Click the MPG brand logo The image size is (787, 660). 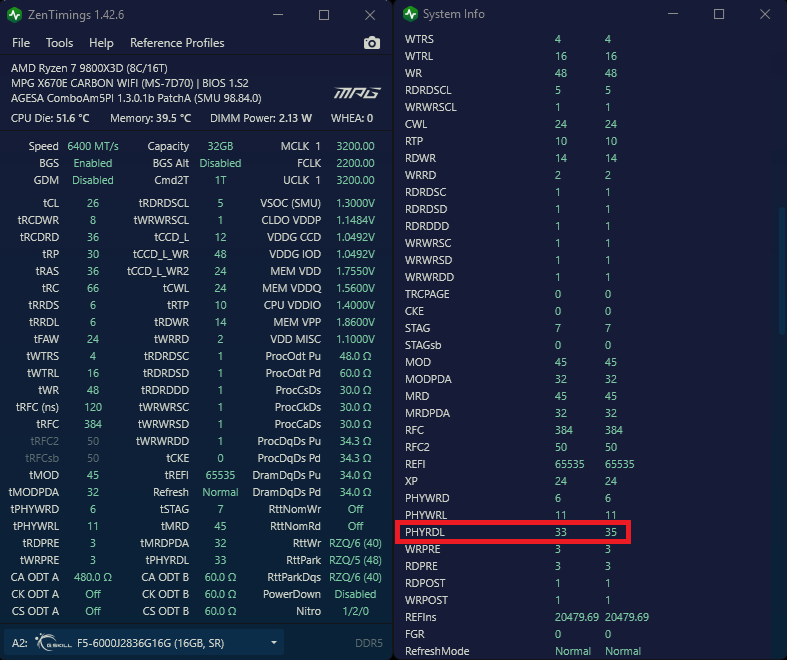[357, 93]
